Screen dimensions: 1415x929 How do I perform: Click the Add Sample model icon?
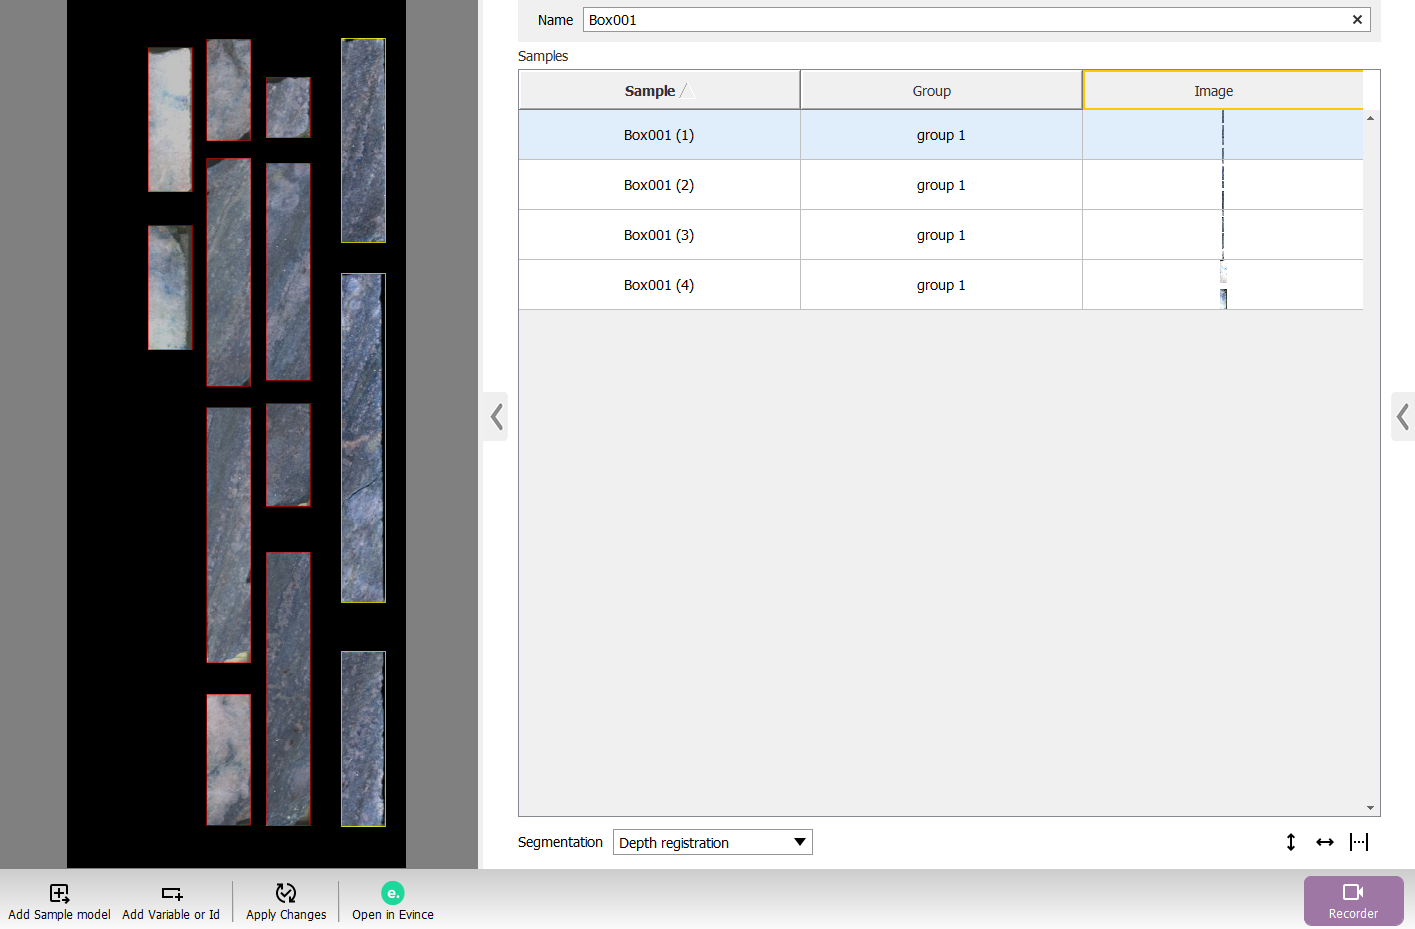(x=59, y=893)
